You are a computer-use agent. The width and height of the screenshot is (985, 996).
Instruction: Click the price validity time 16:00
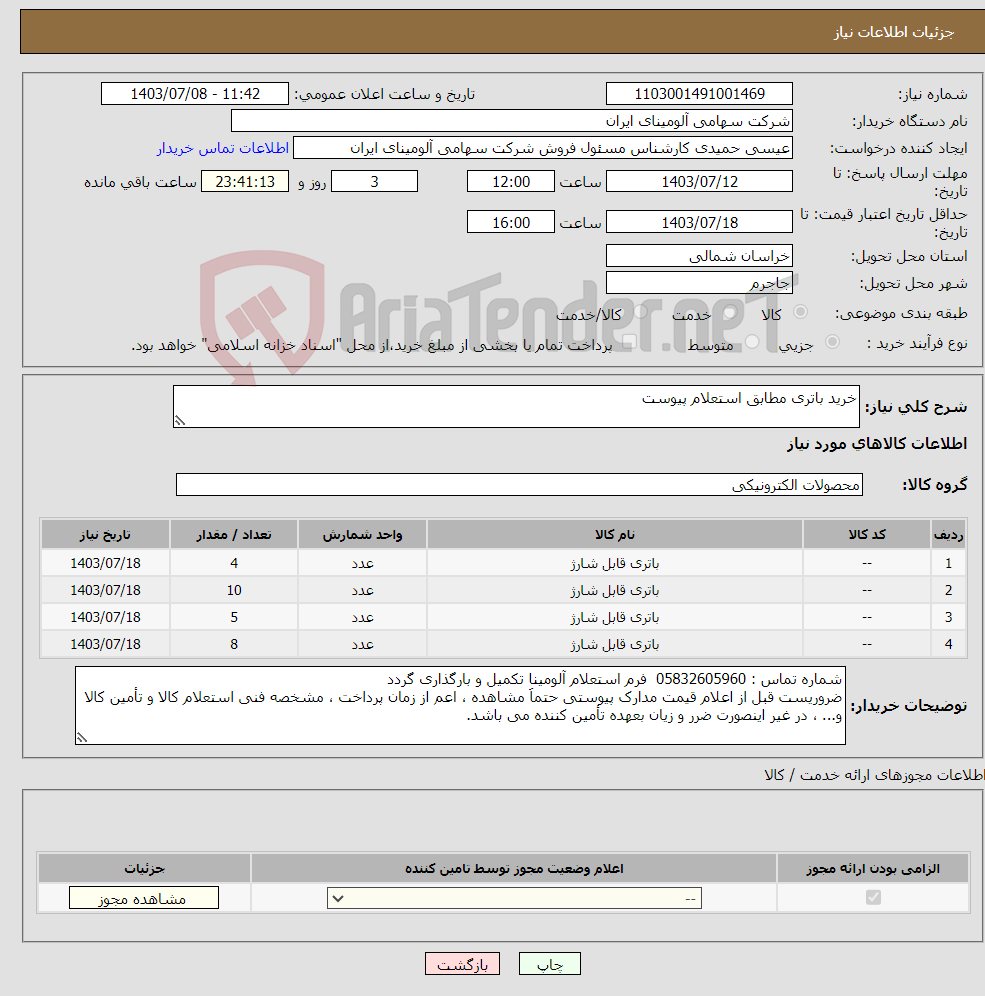tap(511, 222)
